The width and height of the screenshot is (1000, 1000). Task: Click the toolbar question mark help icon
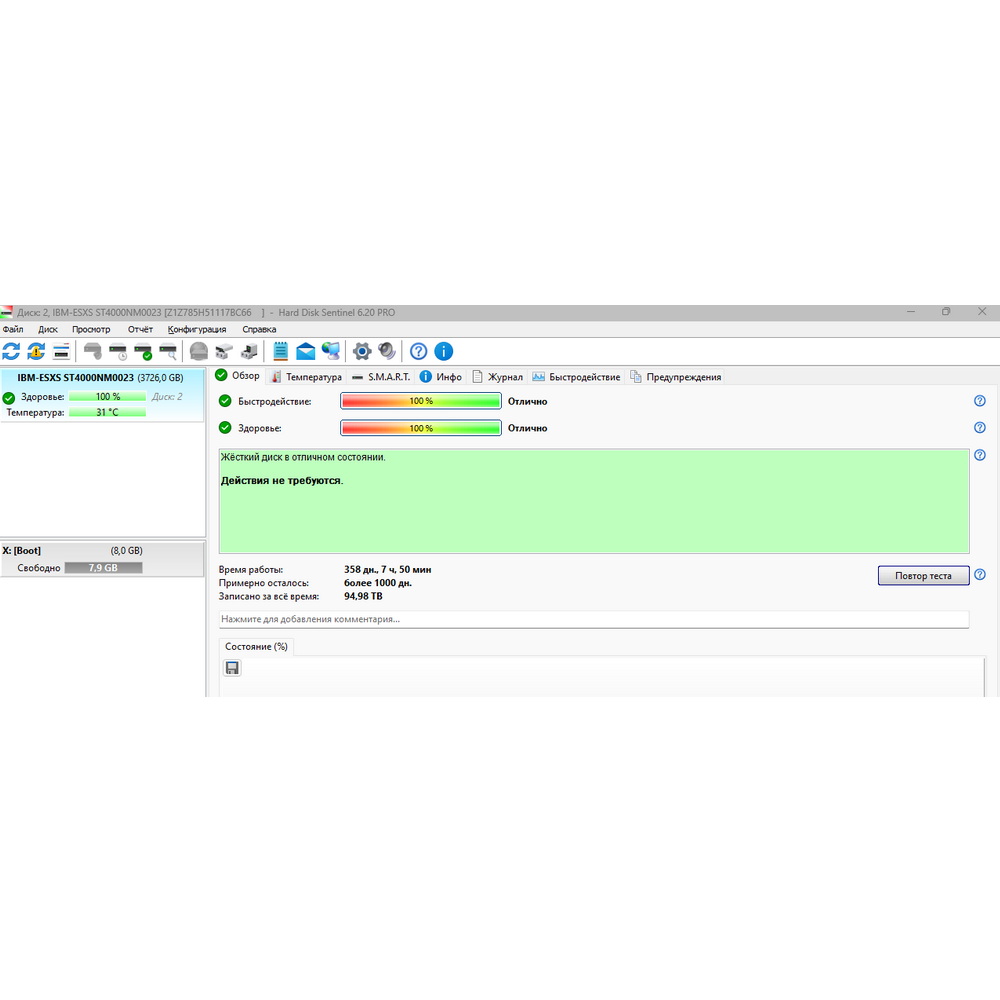click(418, 351)
